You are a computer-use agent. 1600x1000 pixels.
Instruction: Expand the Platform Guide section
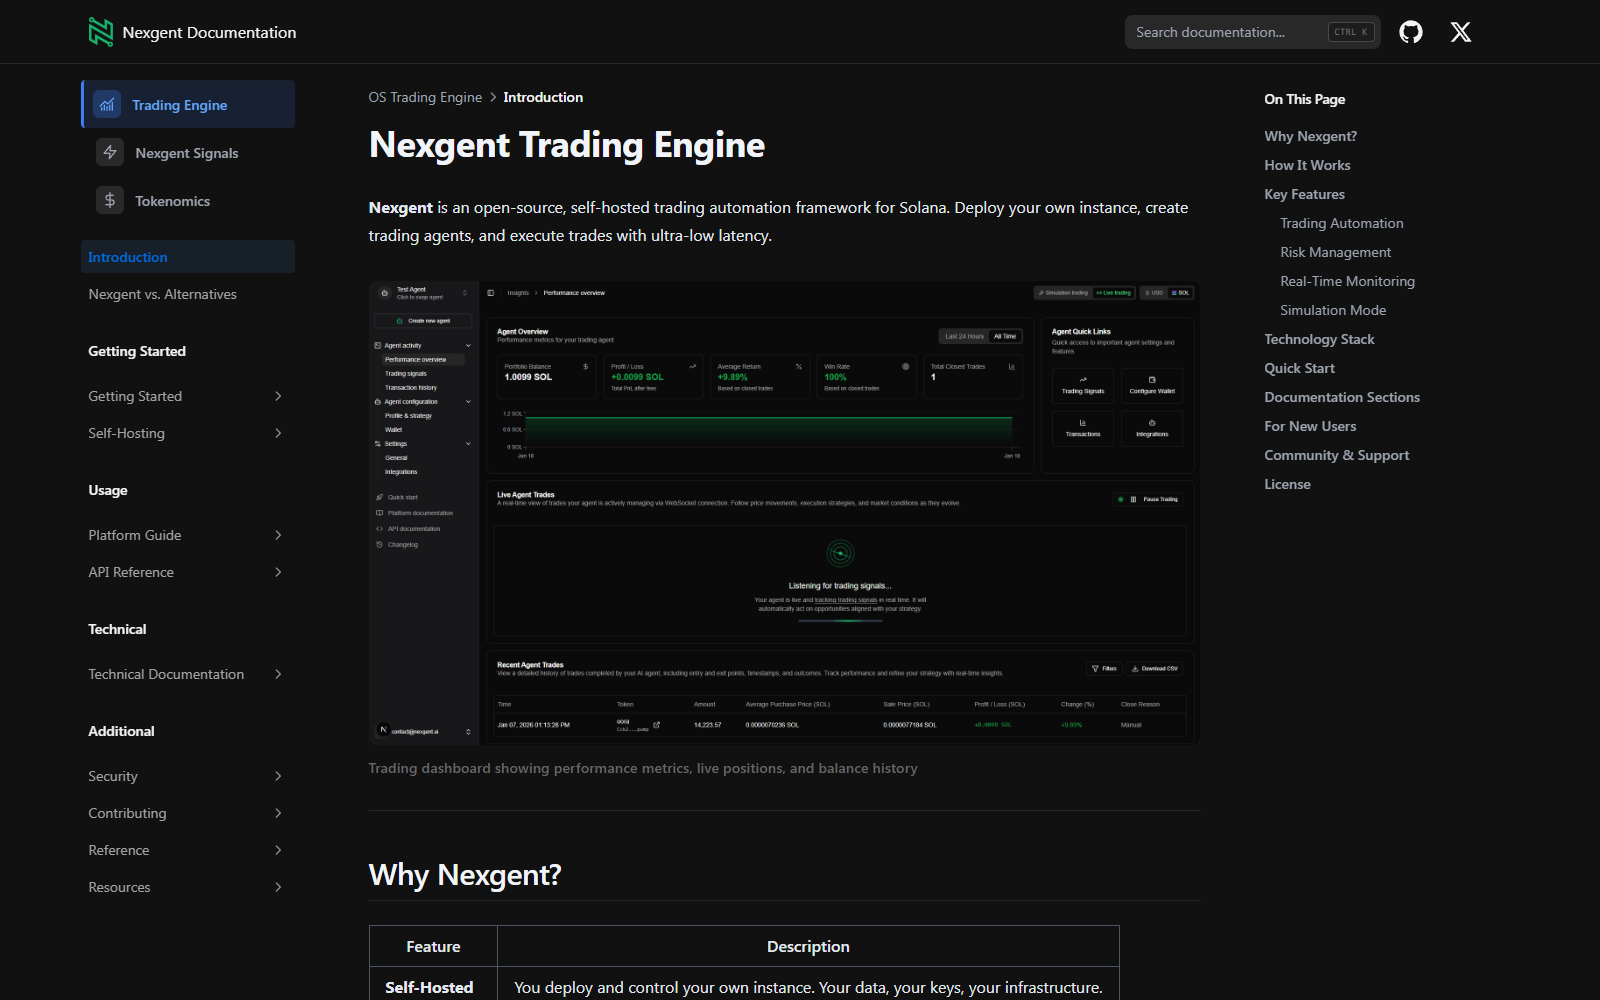click(x=278, y=535)
